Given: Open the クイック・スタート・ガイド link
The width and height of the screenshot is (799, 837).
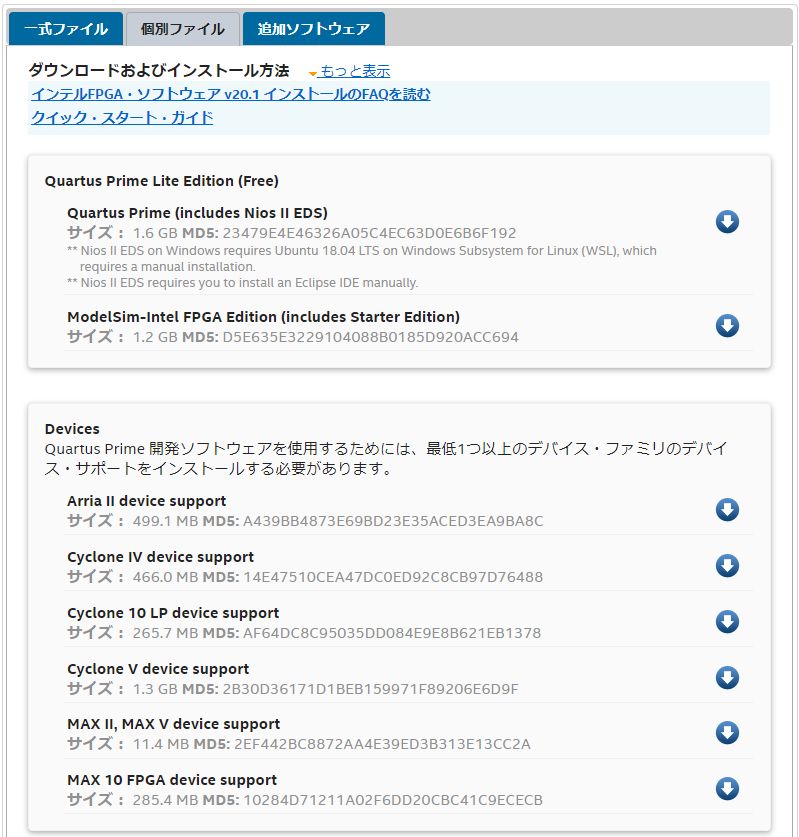Looking at the screenshot, I should pos(122,117).
